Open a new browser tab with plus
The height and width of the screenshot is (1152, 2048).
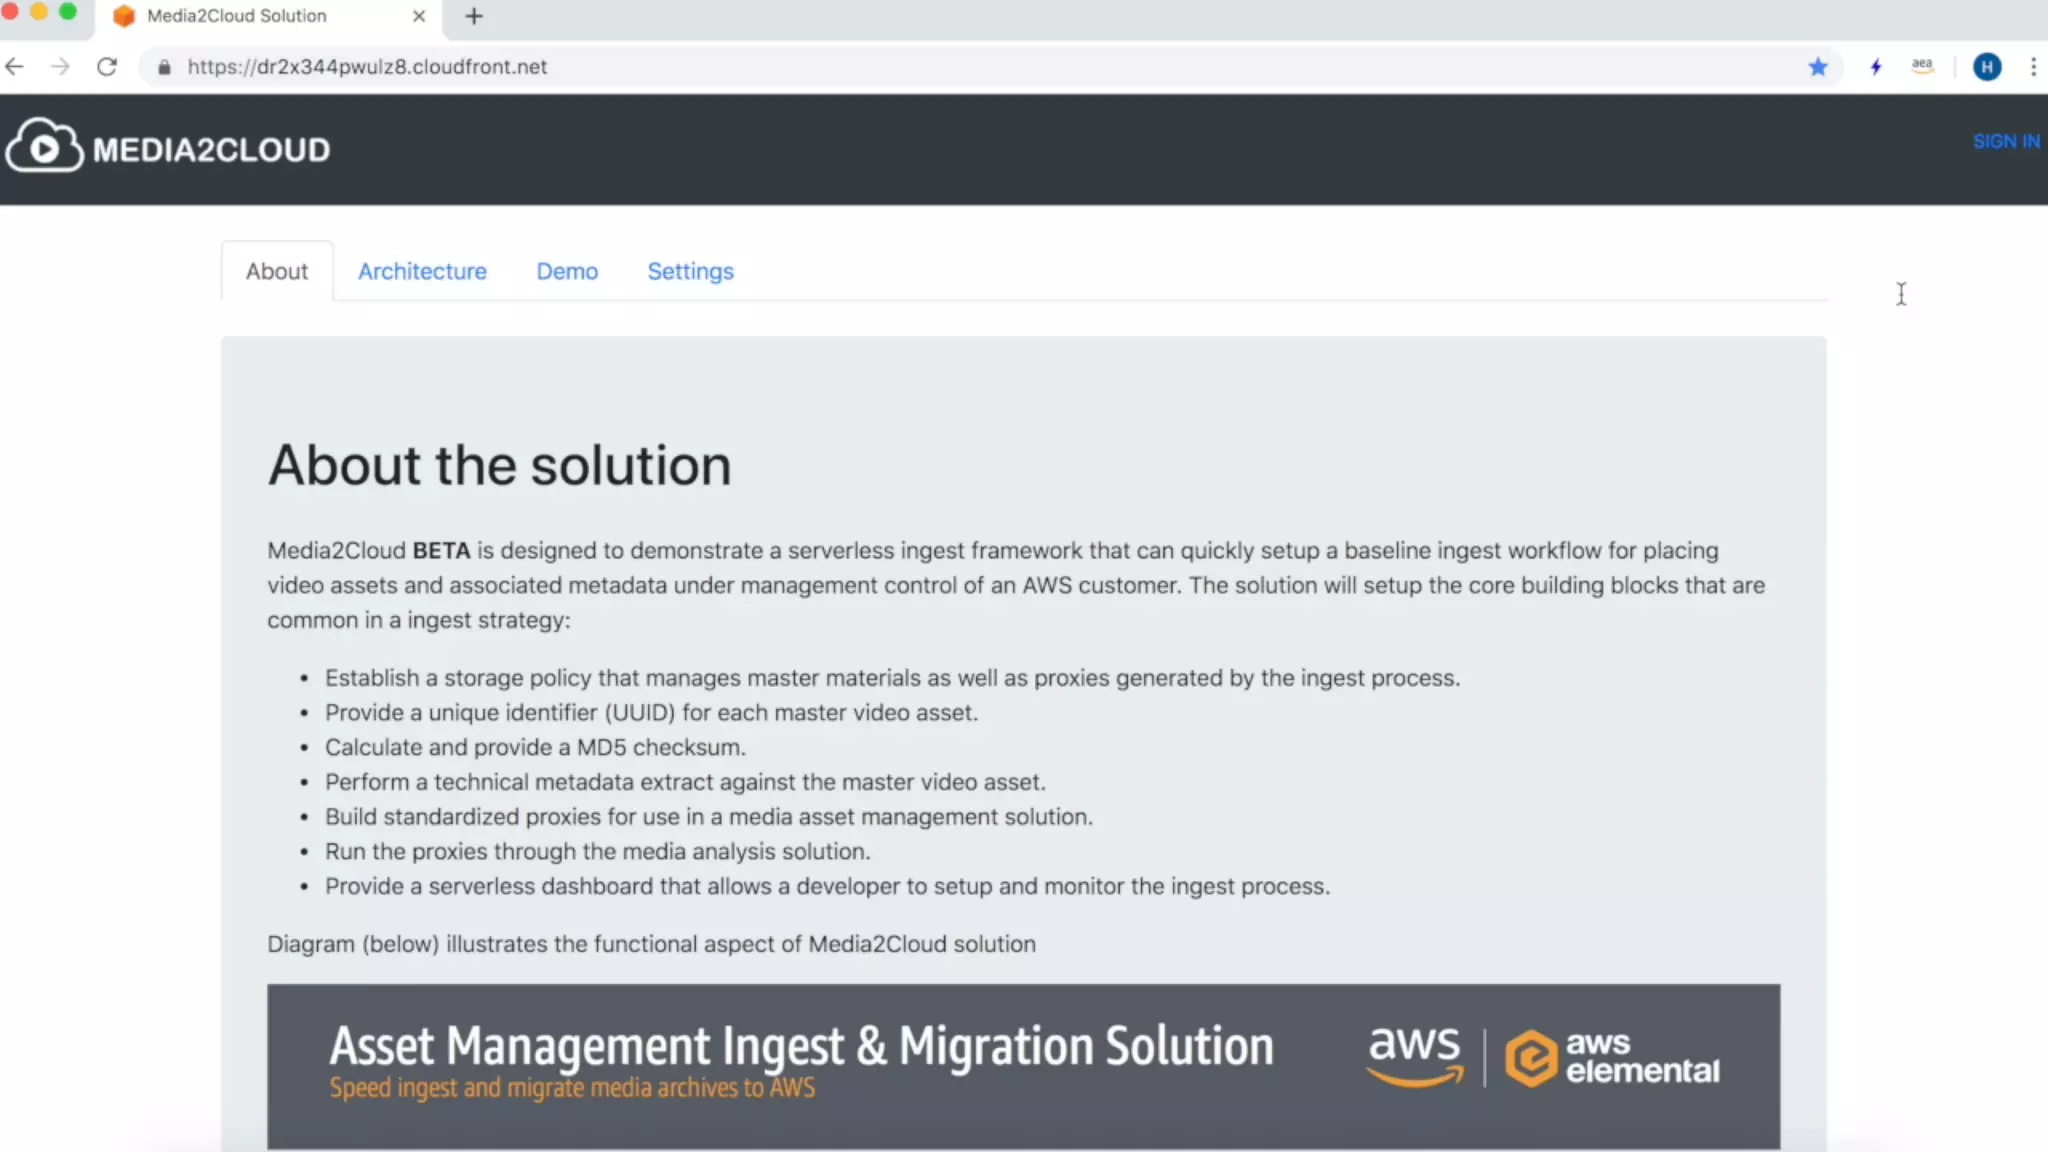[x=474, y=16]
